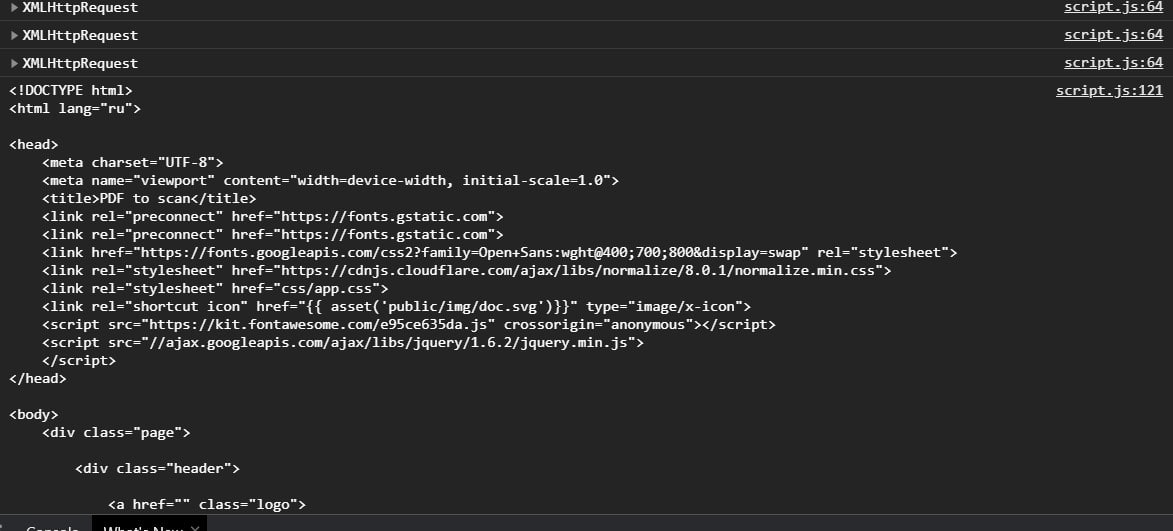Open script.js:121 source link
The height and width of the screenshot is (531, 1173).
tap(1109, 90)
